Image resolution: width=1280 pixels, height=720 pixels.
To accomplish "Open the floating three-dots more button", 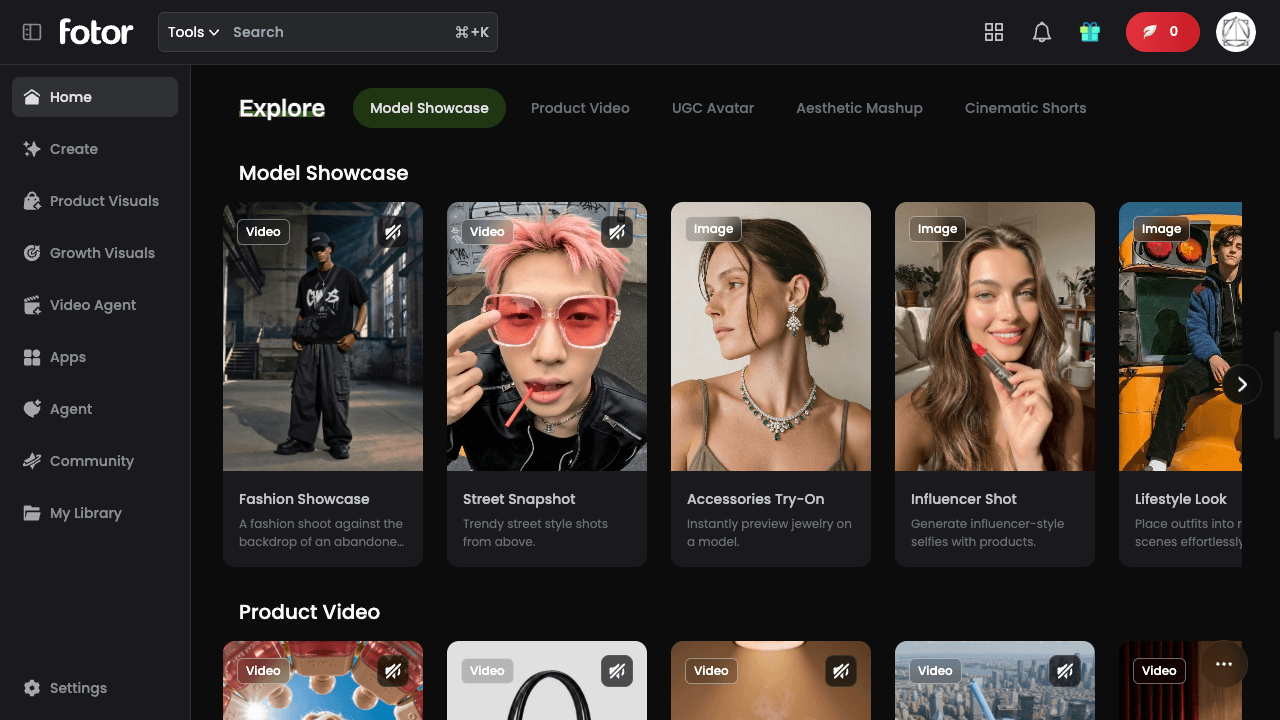I will pos(1224,664).
